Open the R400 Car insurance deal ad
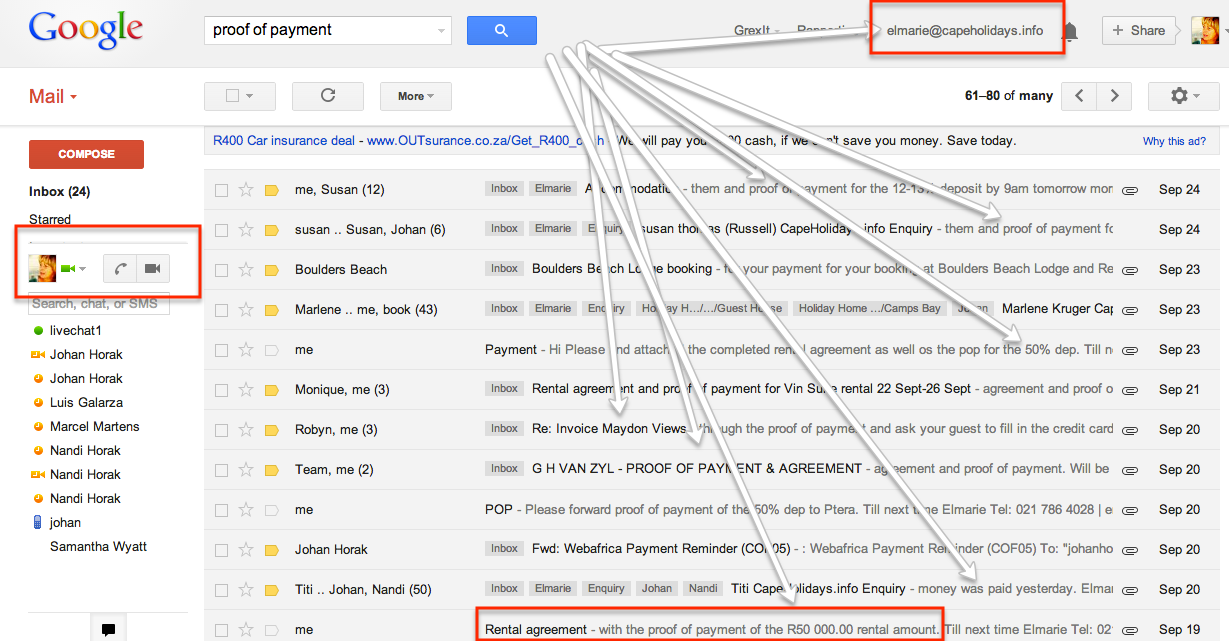 (x=408, y=141)
